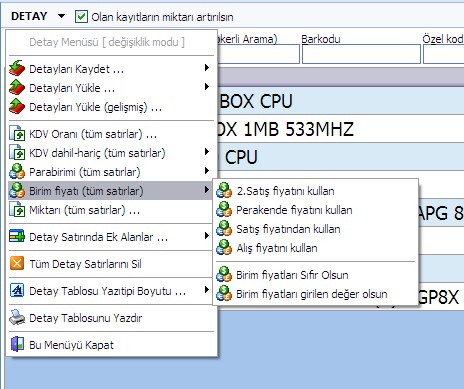Click the Miktarı document icon
464x389 pixels.
pos(17,210)
